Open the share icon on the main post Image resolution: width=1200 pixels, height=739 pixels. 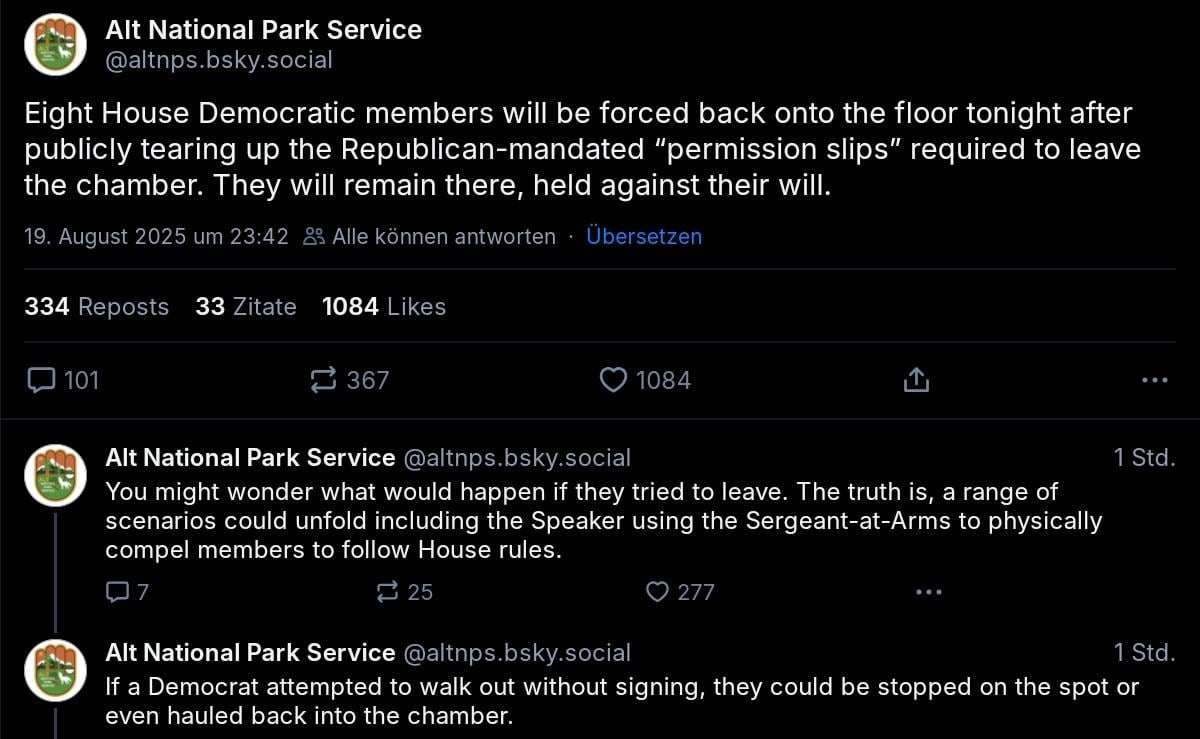[x=917, y=380]
